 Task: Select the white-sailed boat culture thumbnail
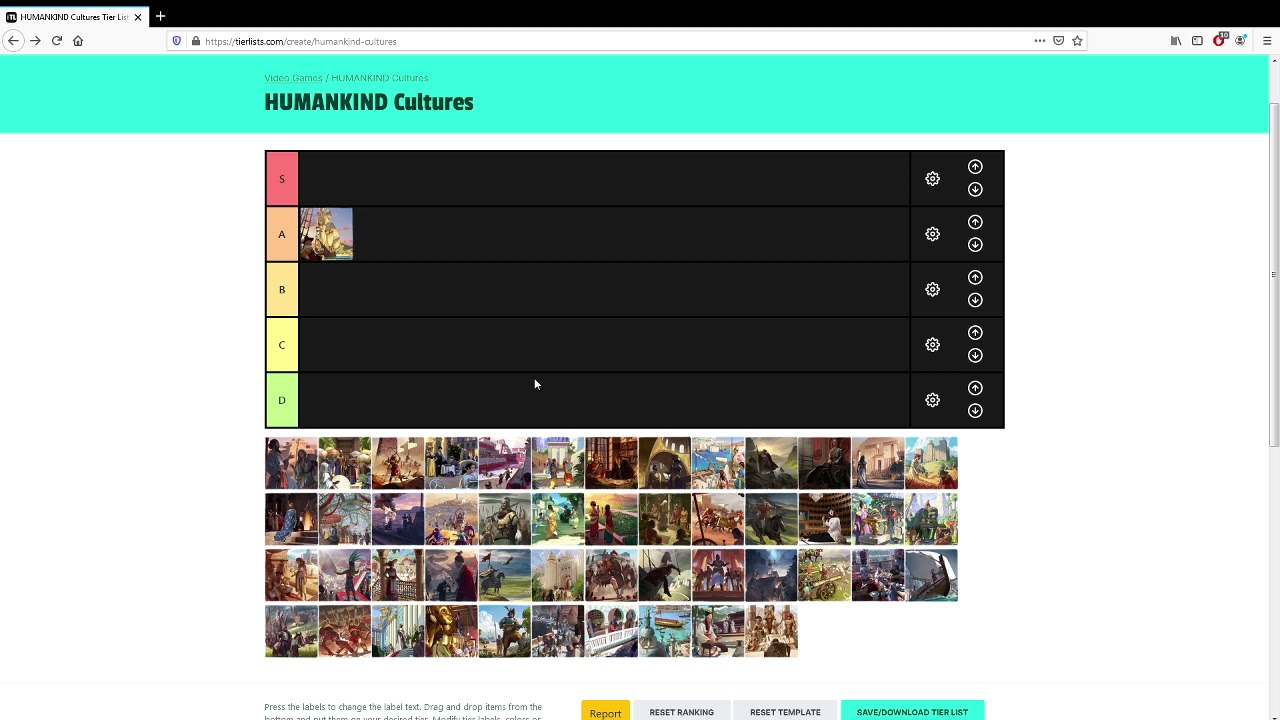tap(931, 575)
